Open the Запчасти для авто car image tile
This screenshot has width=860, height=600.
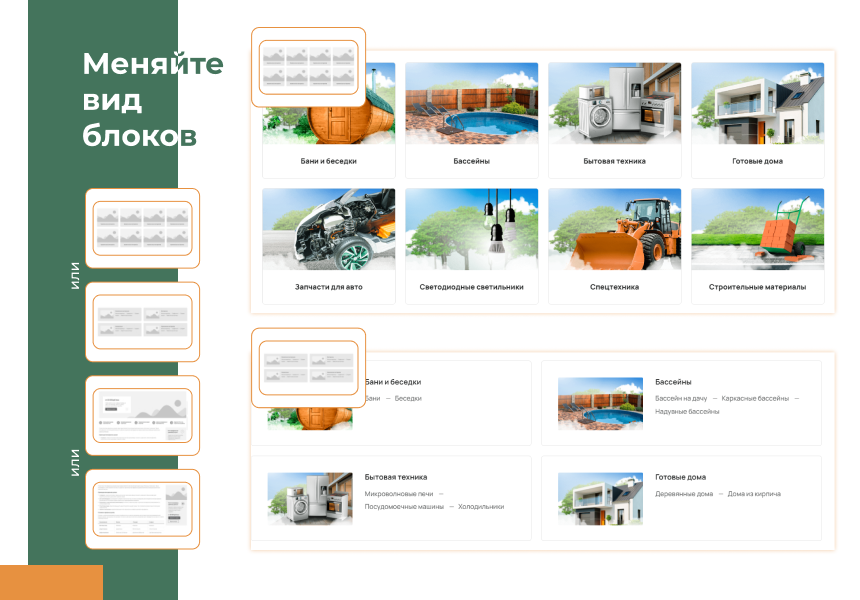[328, 230]
